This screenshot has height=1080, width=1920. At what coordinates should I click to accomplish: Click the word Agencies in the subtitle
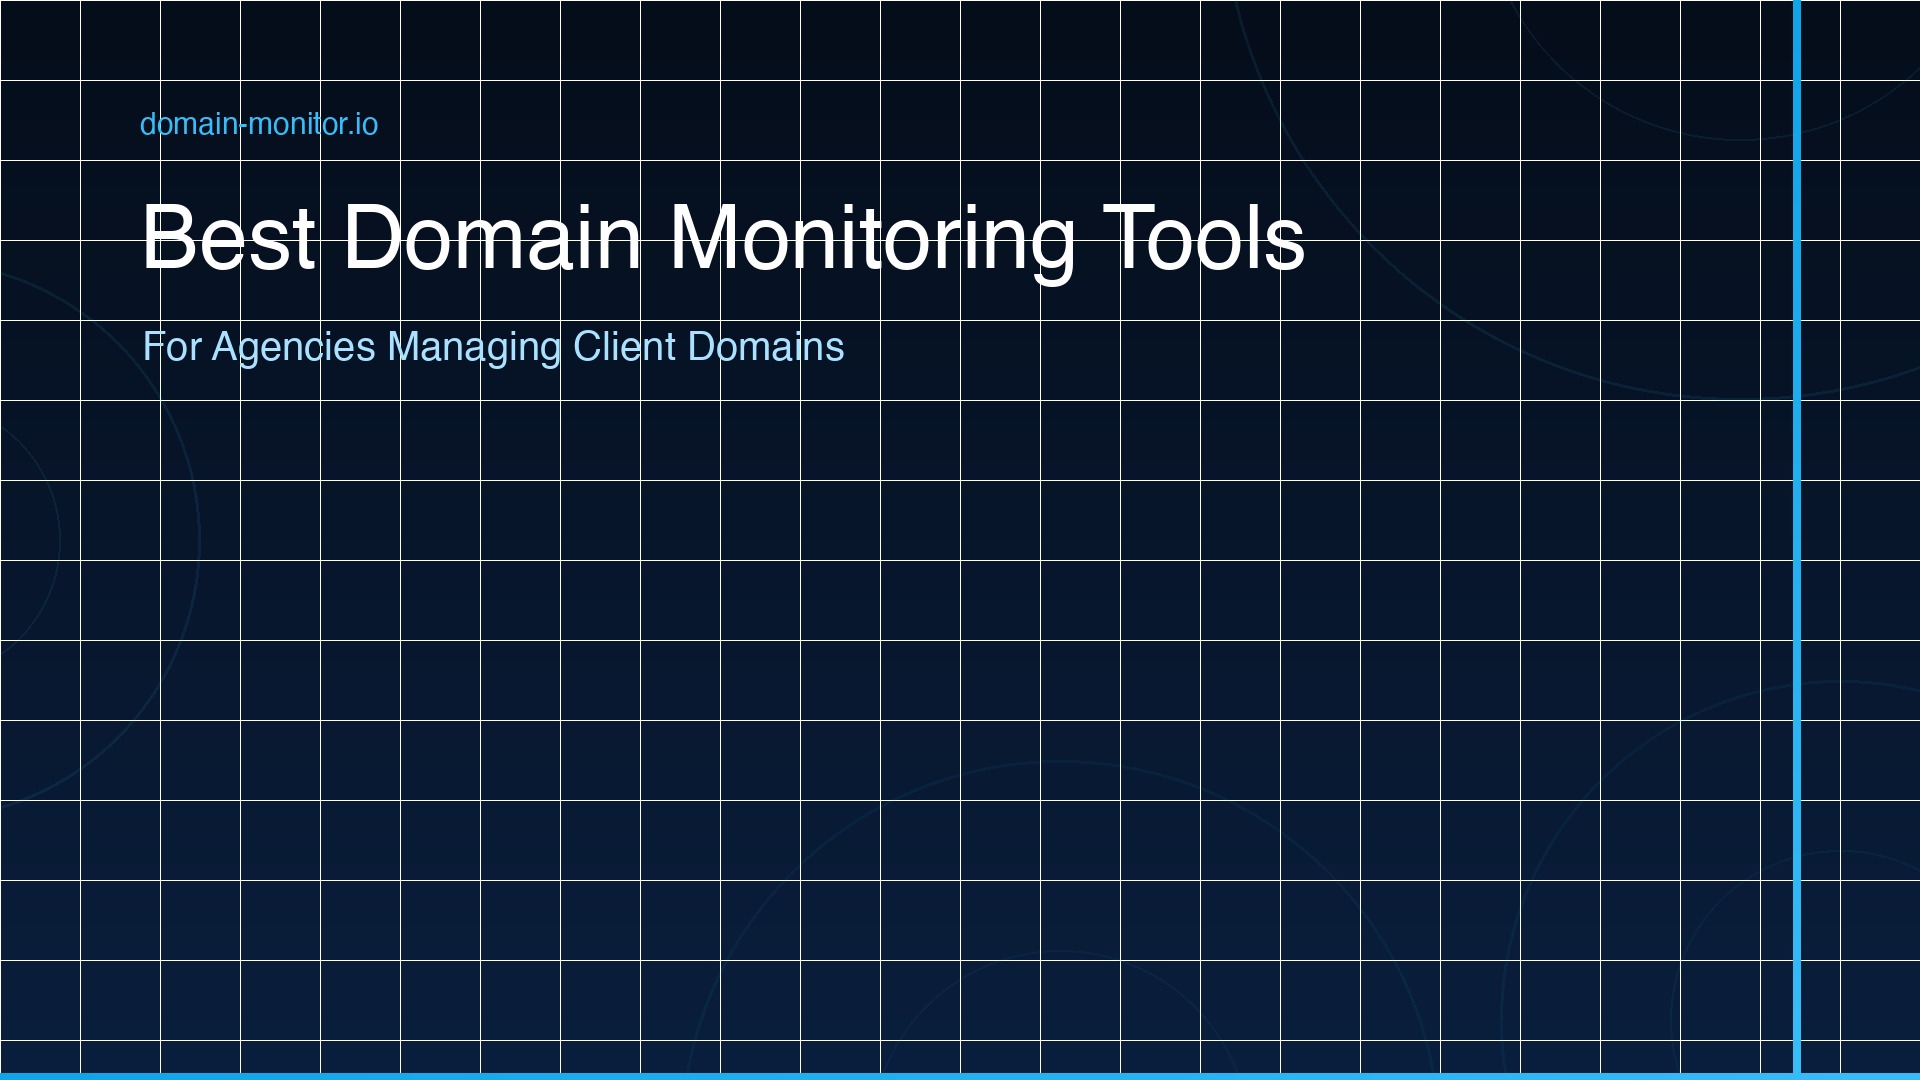pyautogui.click(x=296, y=347)
